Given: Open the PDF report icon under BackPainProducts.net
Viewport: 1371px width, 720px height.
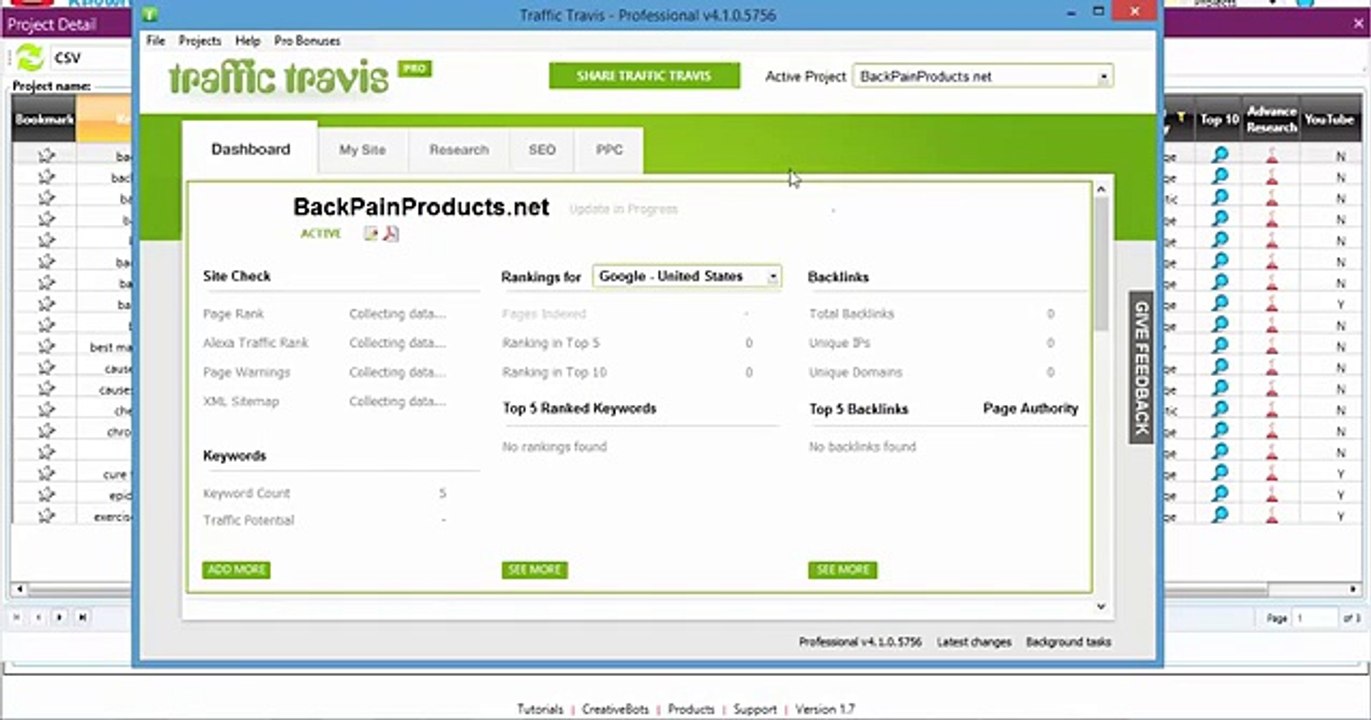Looking at the screenshot, I should click(391, 234).
